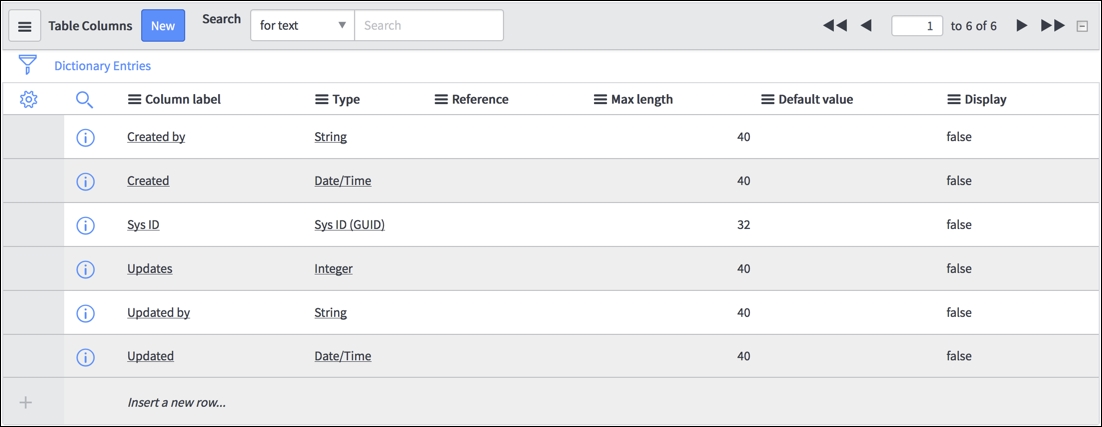Open the list hamburger menu button
Viewport: 1102px width, 427px height.
25,26
